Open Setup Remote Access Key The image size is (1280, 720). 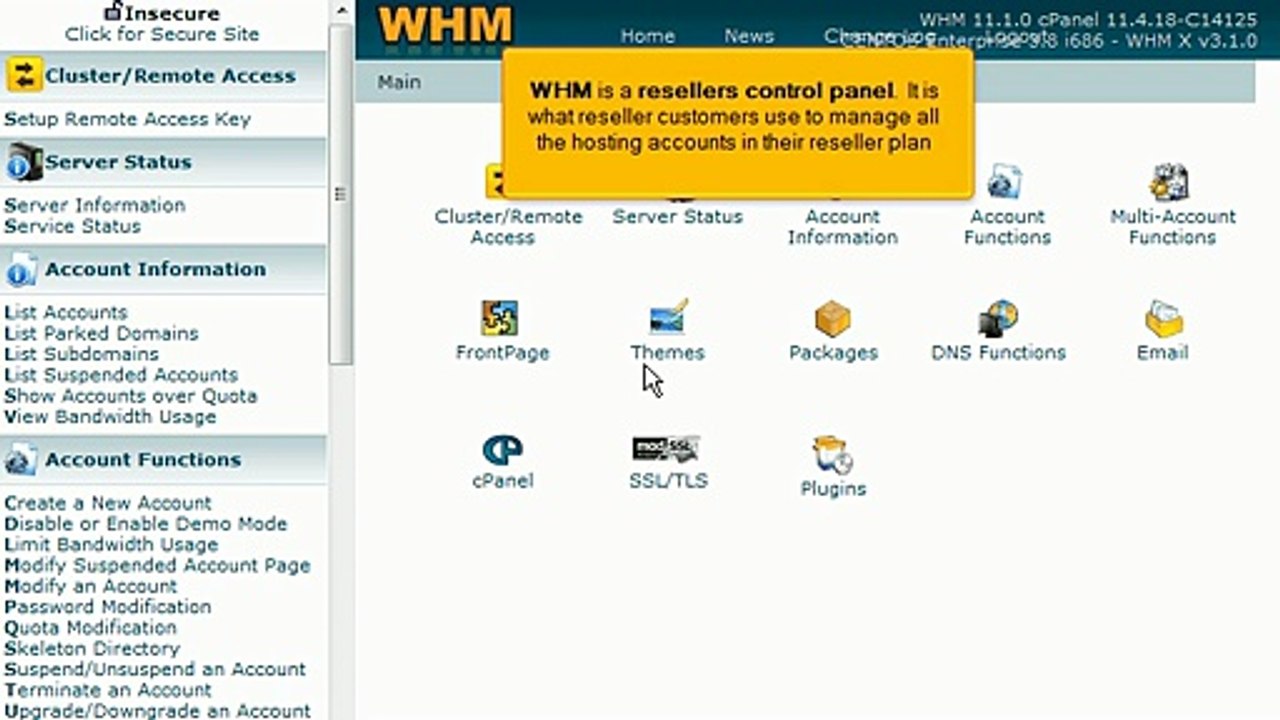click(128, 119)
